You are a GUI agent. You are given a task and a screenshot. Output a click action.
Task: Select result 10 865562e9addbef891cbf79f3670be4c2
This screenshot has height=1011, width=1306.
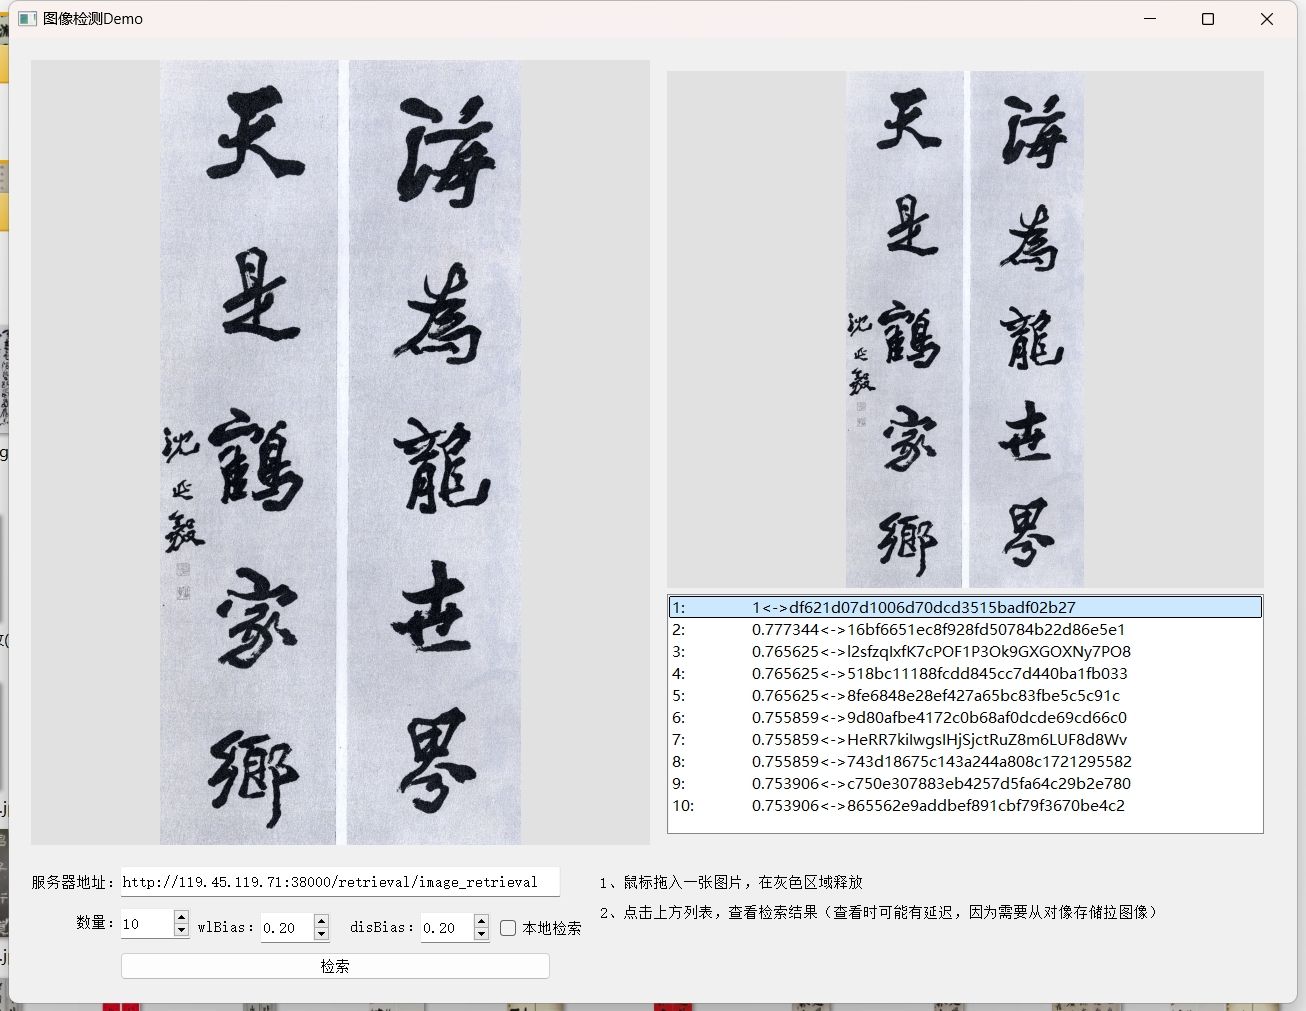965,805
